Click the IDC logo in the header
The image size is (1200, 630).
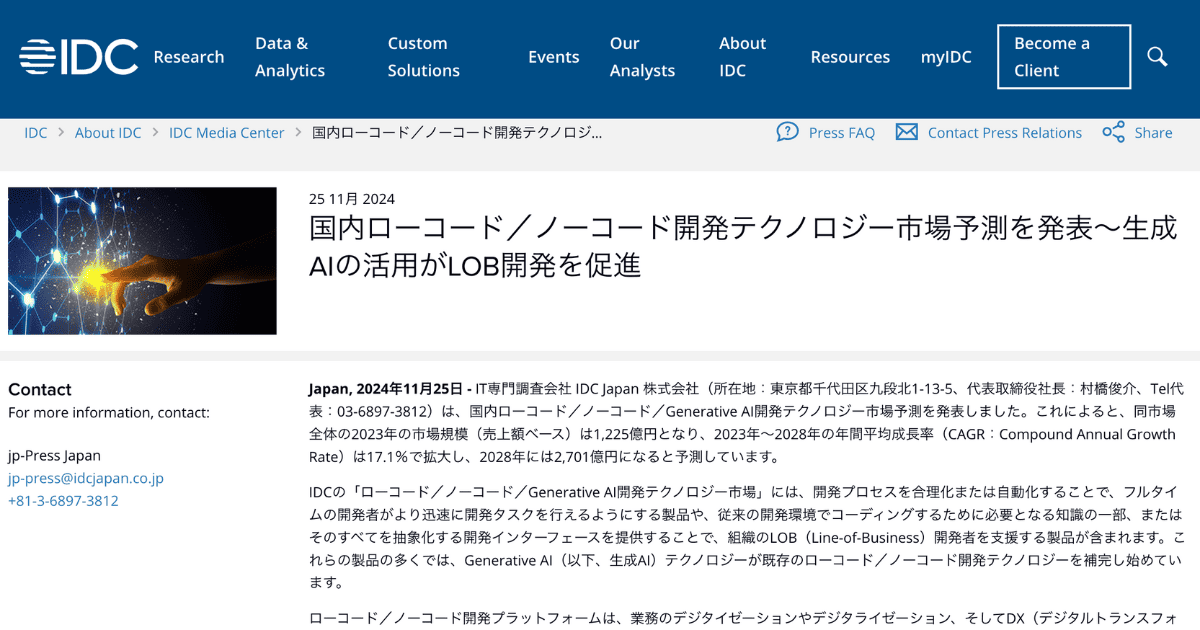click(80, 56)
